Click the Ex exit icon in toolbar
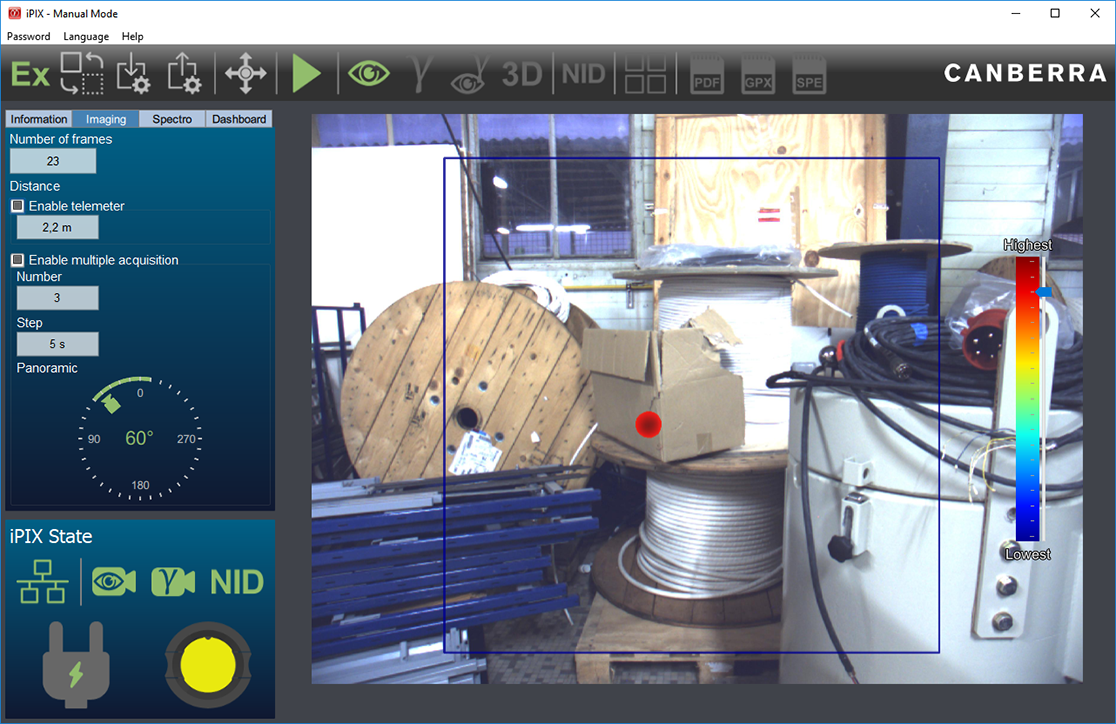The height and width of the screenshot is (724, 1116). pos(29,72)
